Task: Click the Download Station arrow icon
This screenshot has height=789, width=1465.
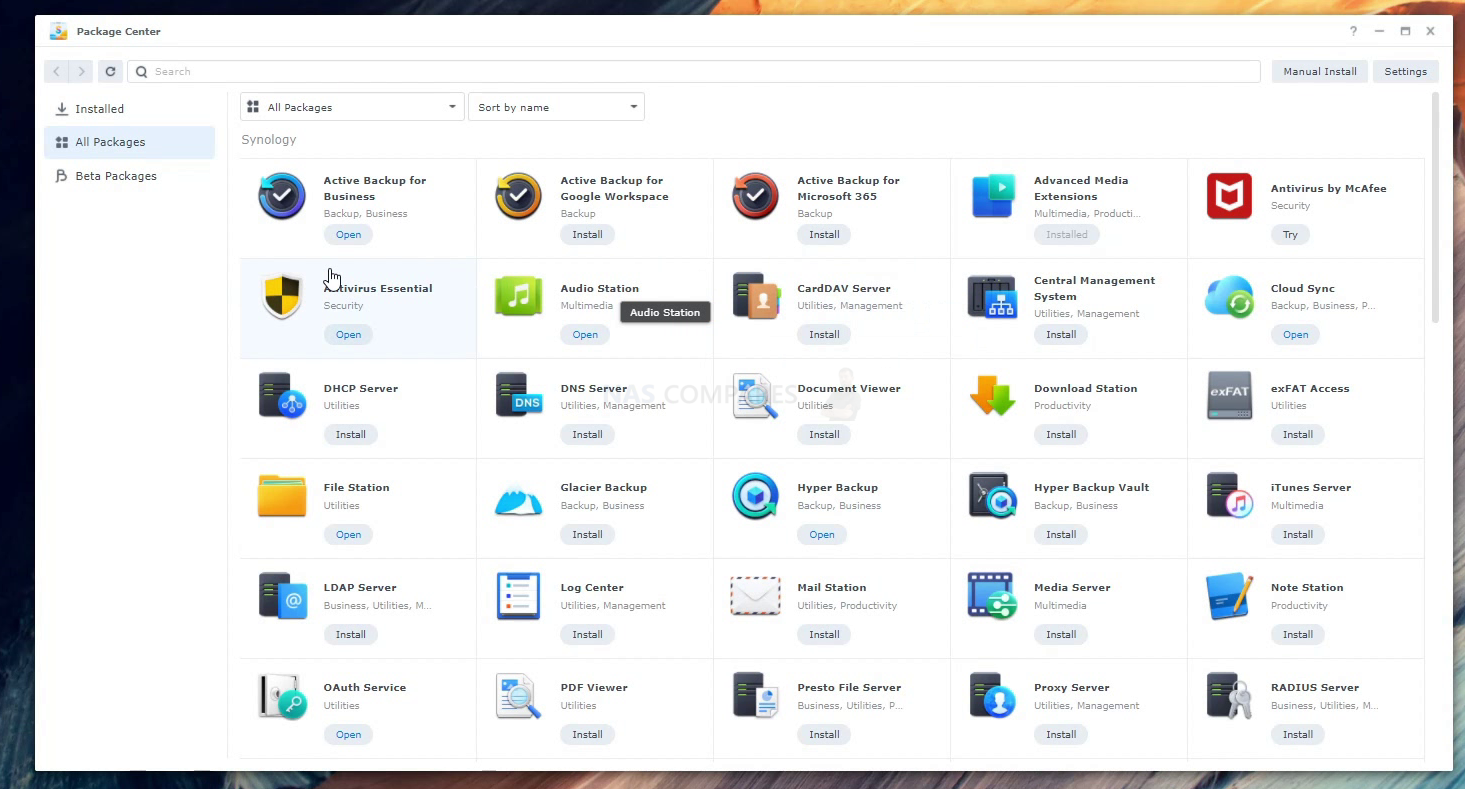Action: 993,396
